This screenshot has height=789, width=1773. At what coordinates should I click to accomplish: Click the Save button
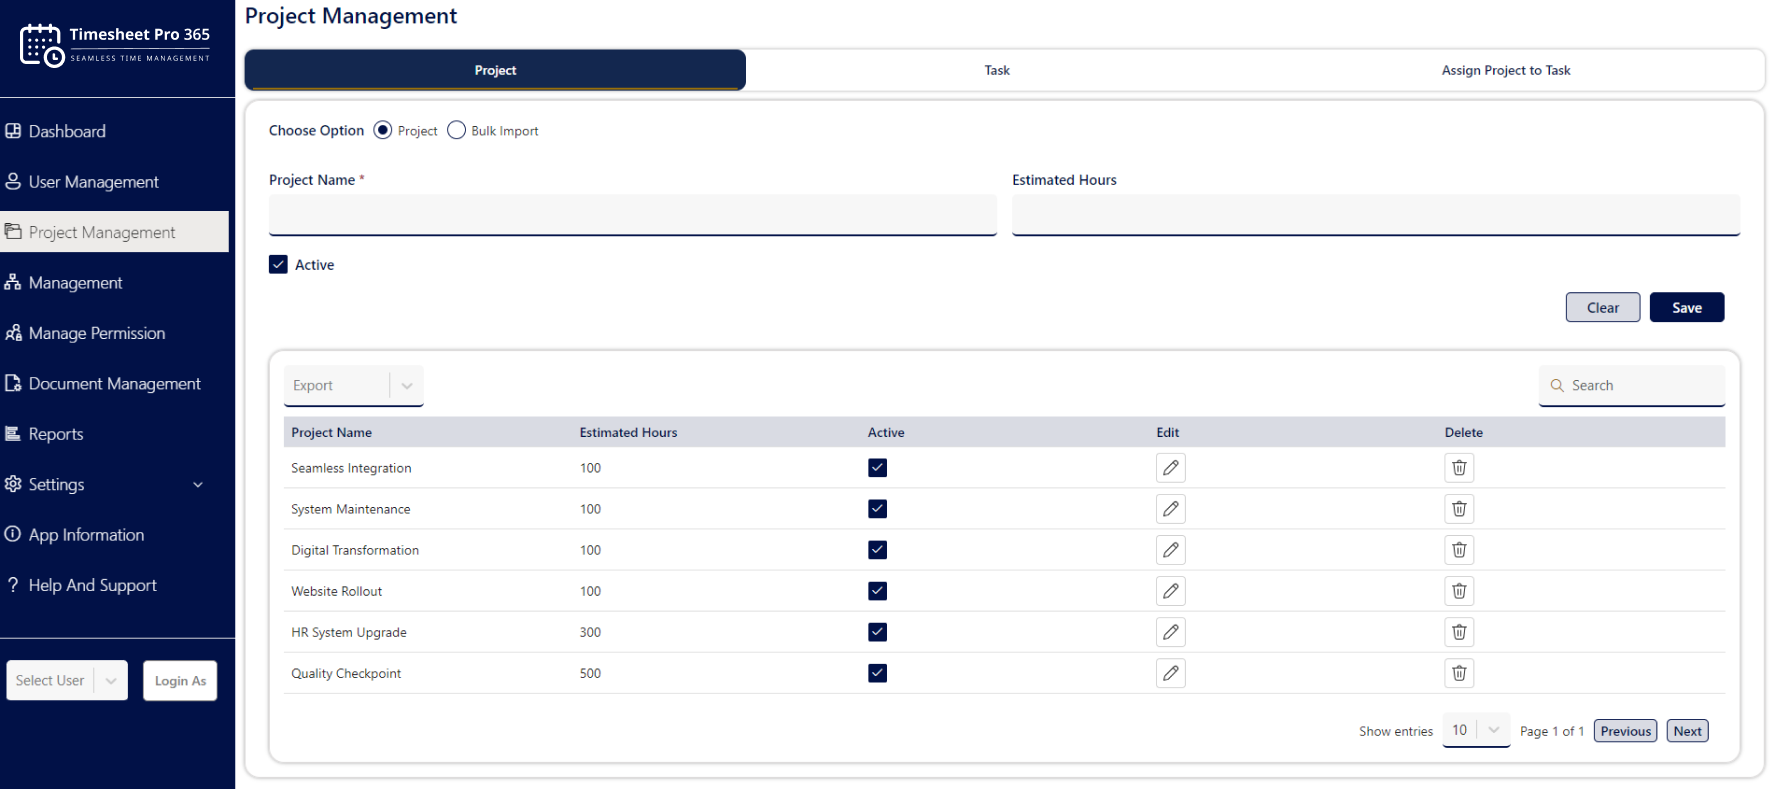[1687, 307]
